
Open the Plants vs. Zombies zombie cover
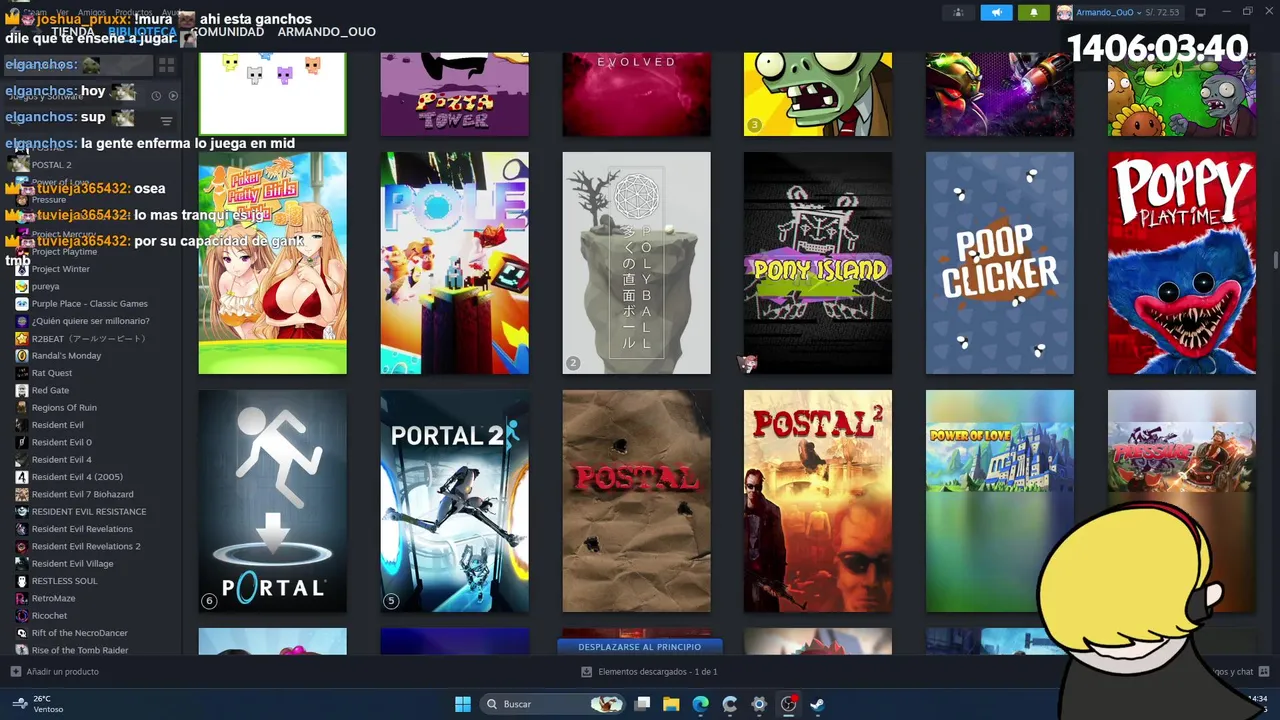818,93
